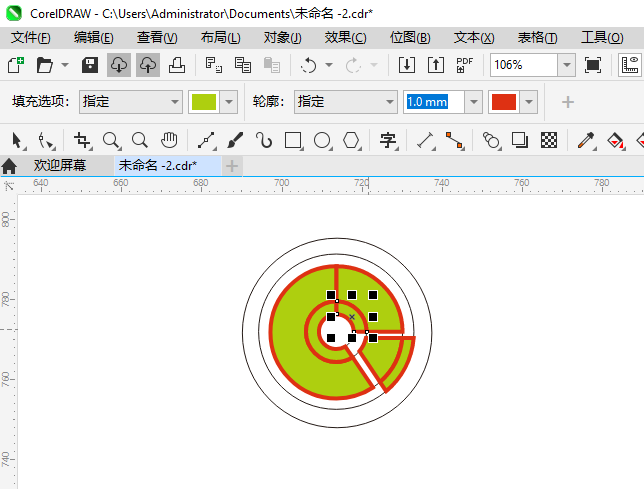
Task: Select the Rectangle tool
Action: 294,140
